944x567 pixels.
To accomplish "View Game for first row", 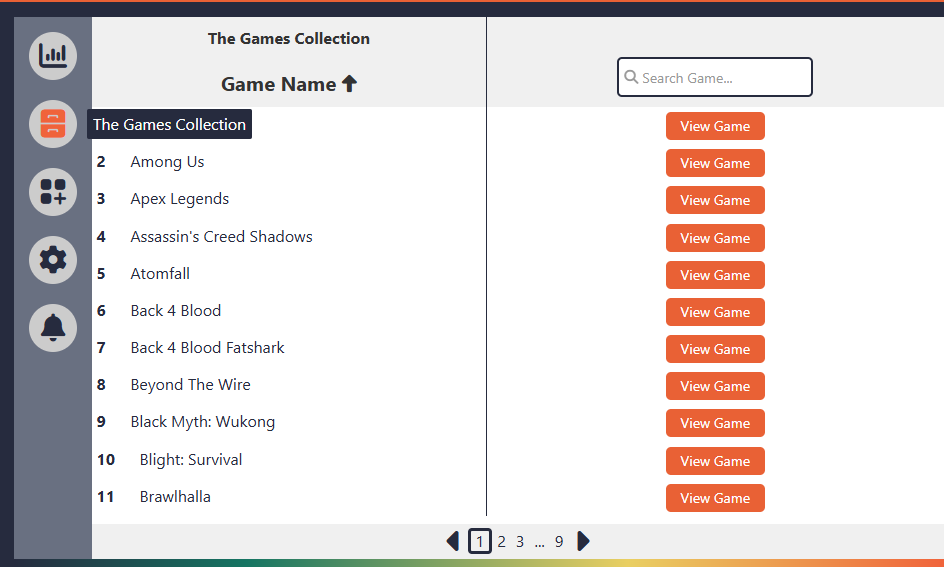I will (x=715, y=126).
